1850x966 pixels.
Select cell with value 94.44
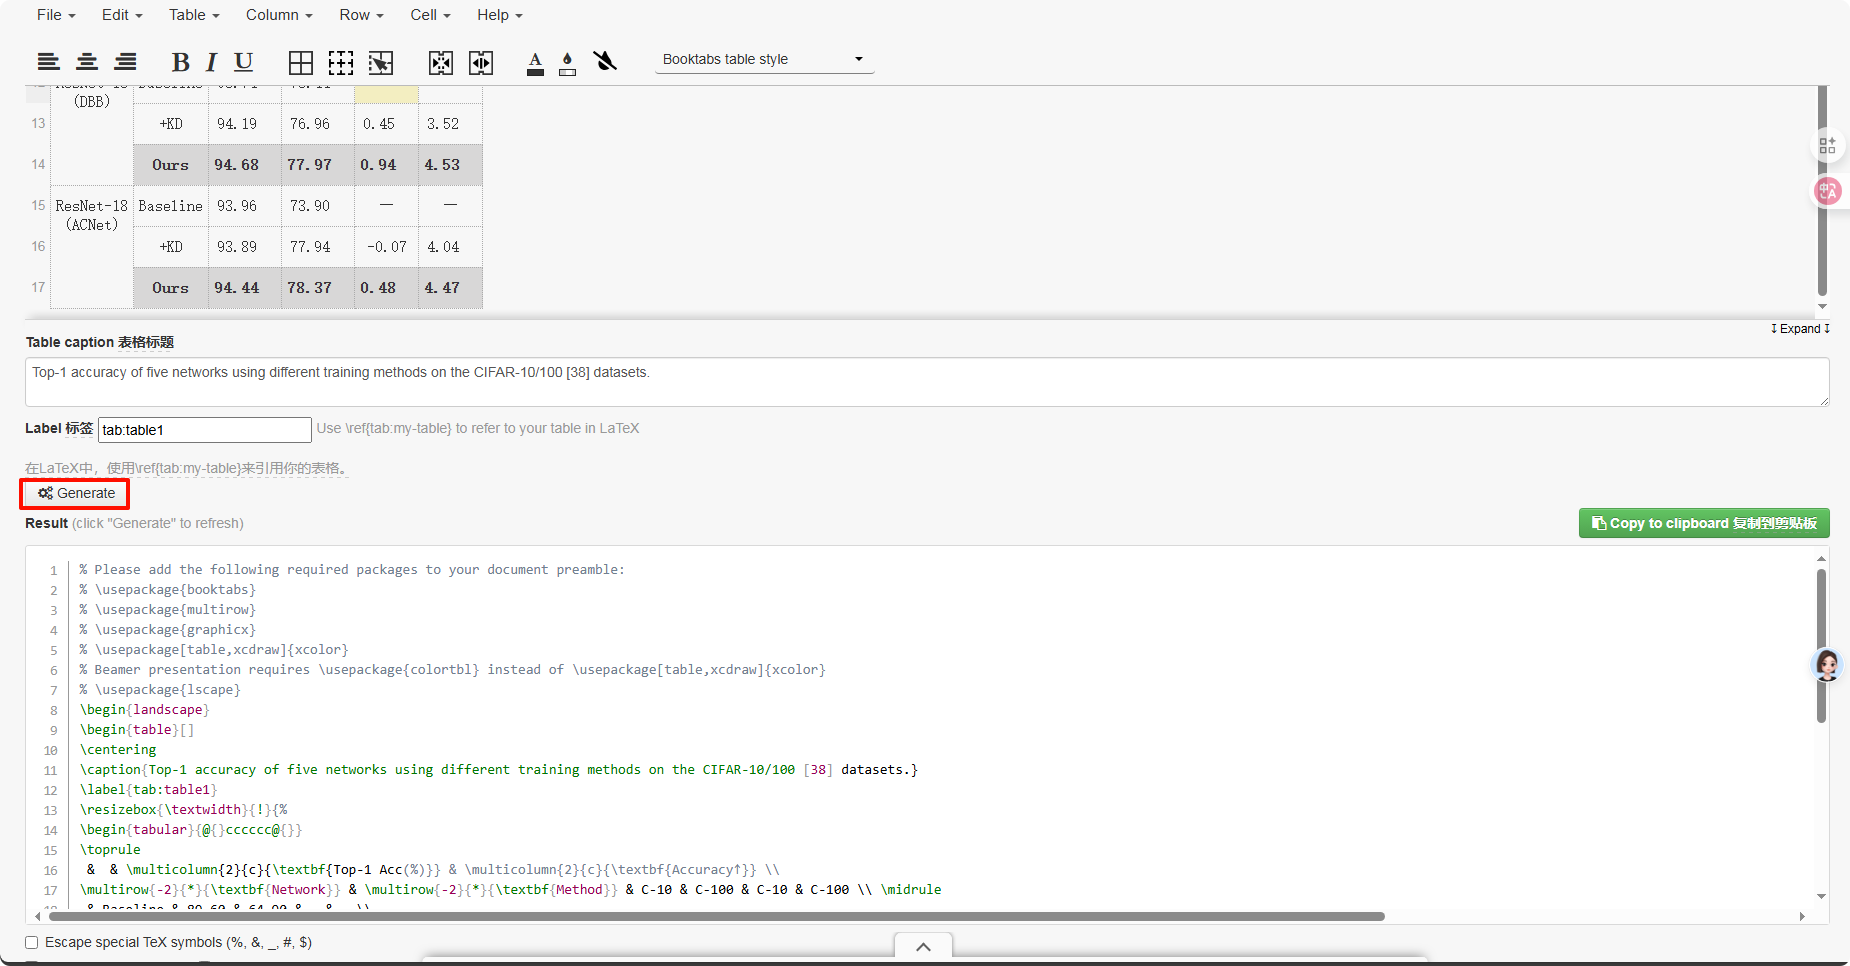pyautogui.click(x=245, y=288)
